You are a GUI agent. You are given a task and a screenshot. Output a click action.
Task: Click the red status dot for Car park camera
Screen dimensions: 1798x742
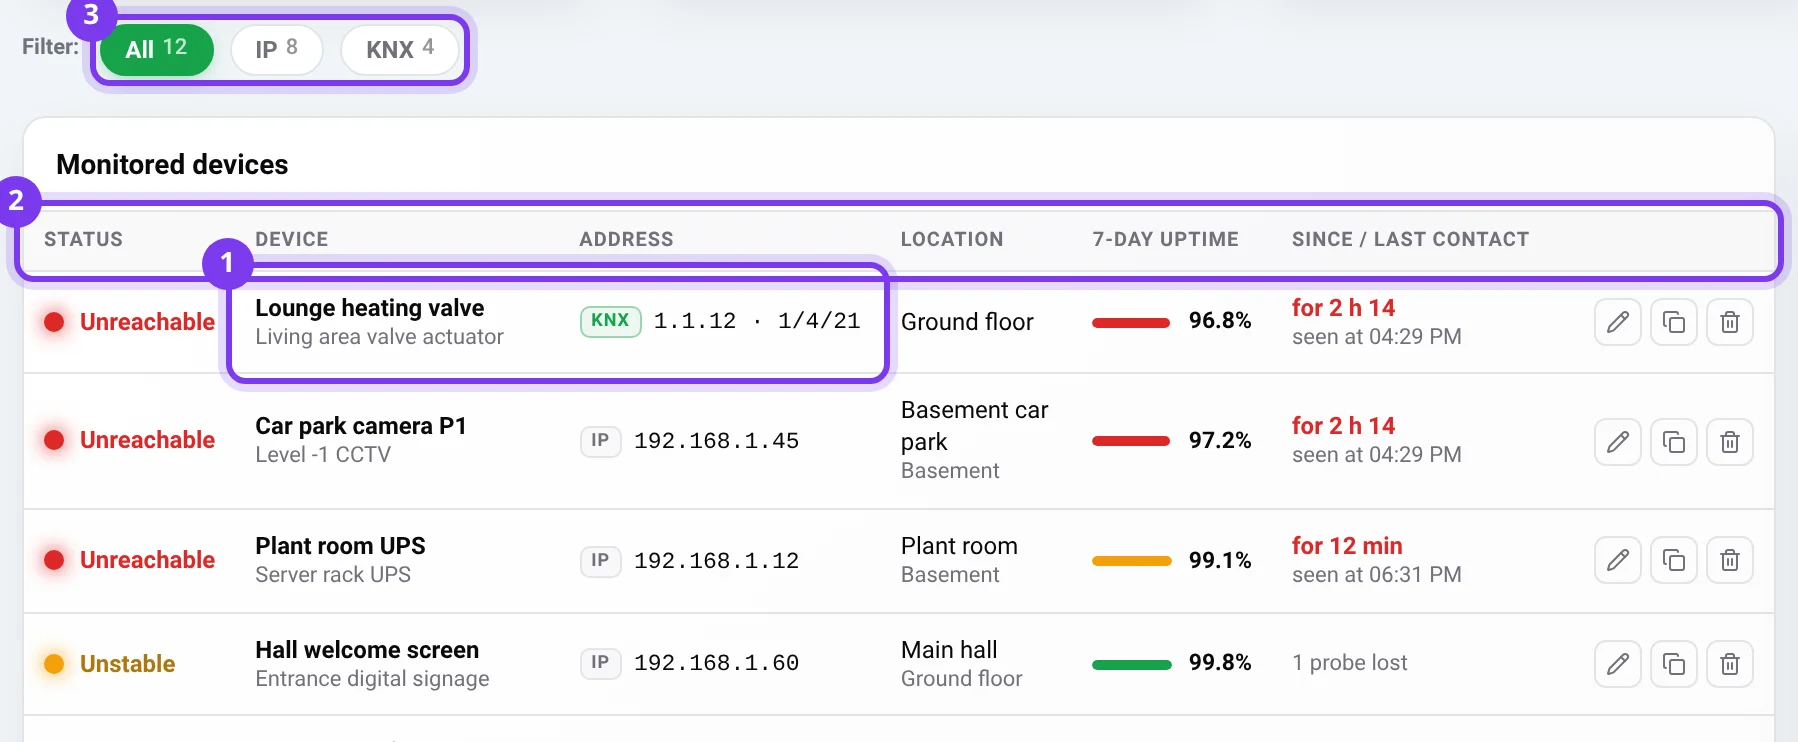point(55,440)
